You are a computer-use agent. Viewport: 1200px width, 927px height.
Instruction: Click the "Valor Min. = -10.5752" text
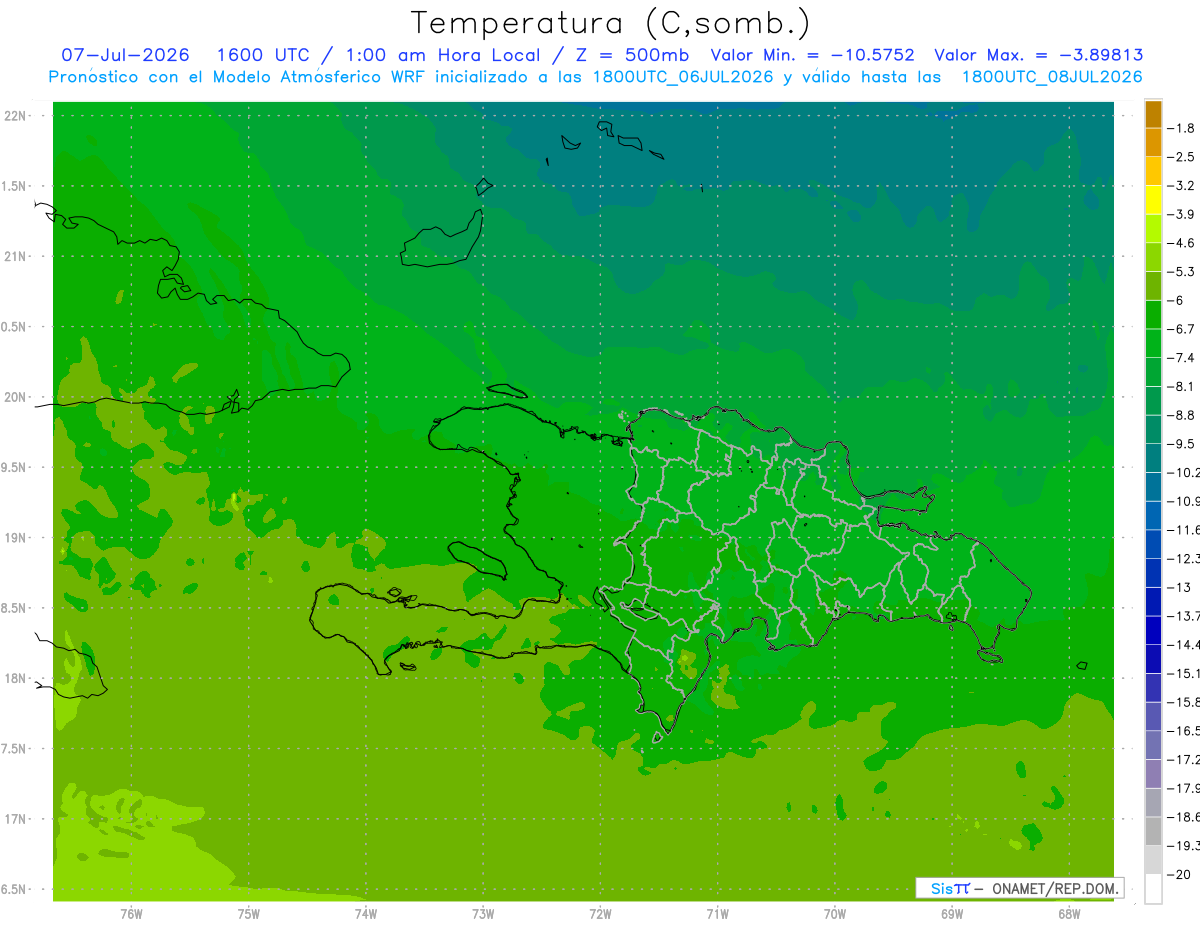coord(812,55)
